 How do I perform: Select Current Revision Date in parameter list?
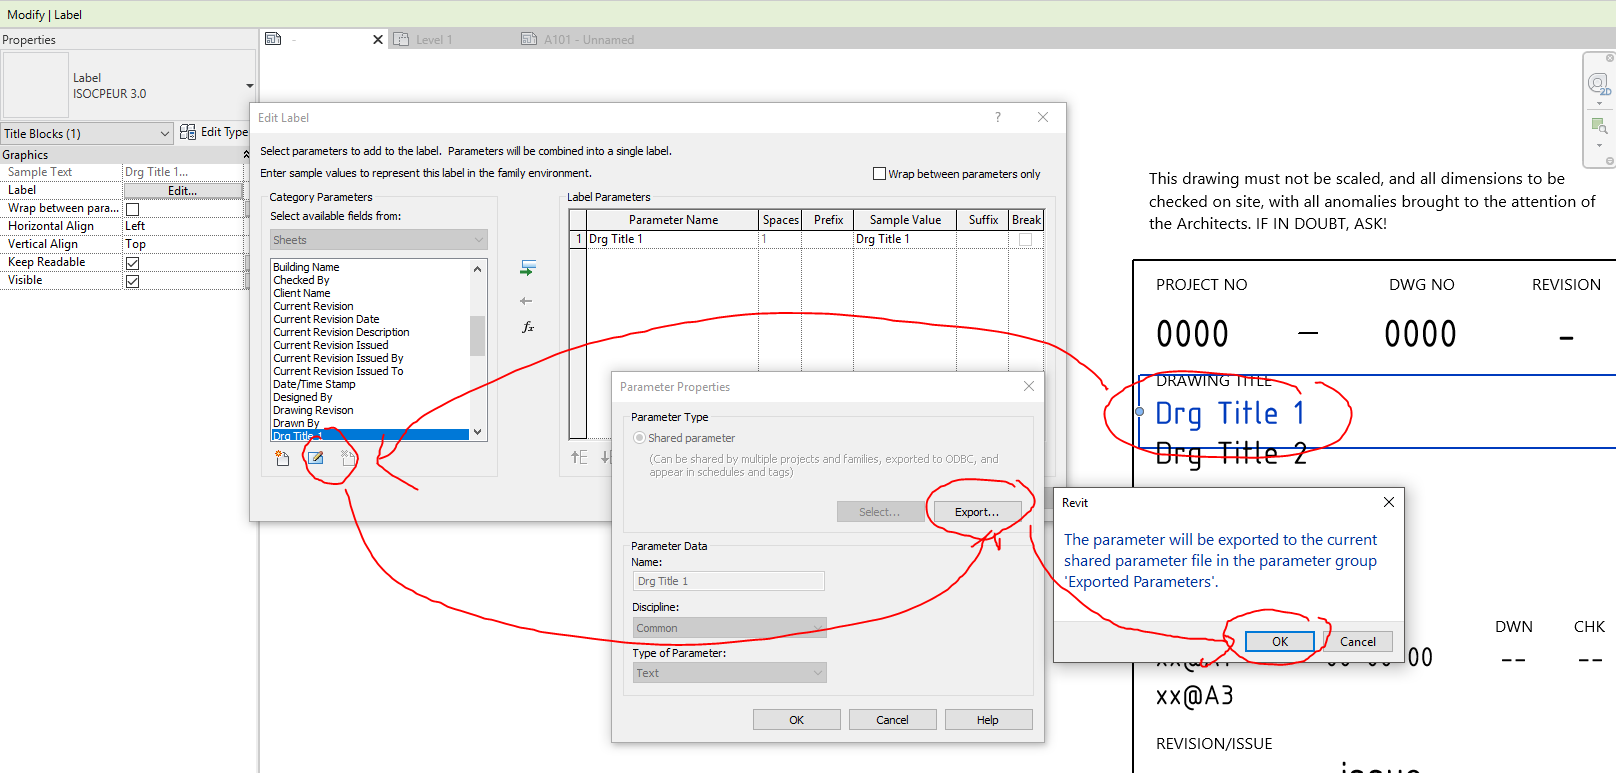[326, 319]
